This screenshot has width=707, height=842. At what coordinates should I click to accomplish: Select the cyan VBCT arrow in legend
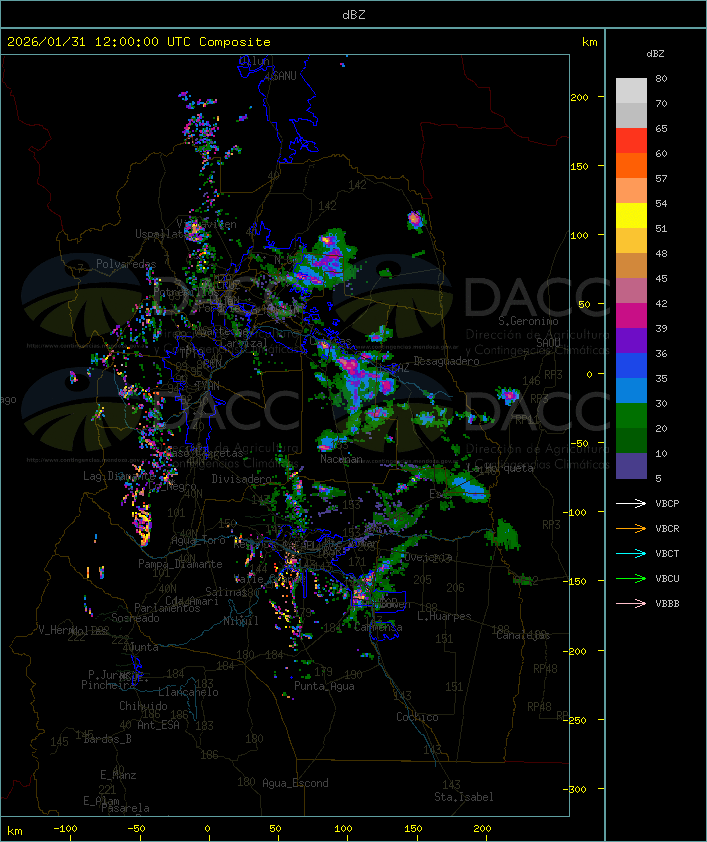tap(632, 553)
